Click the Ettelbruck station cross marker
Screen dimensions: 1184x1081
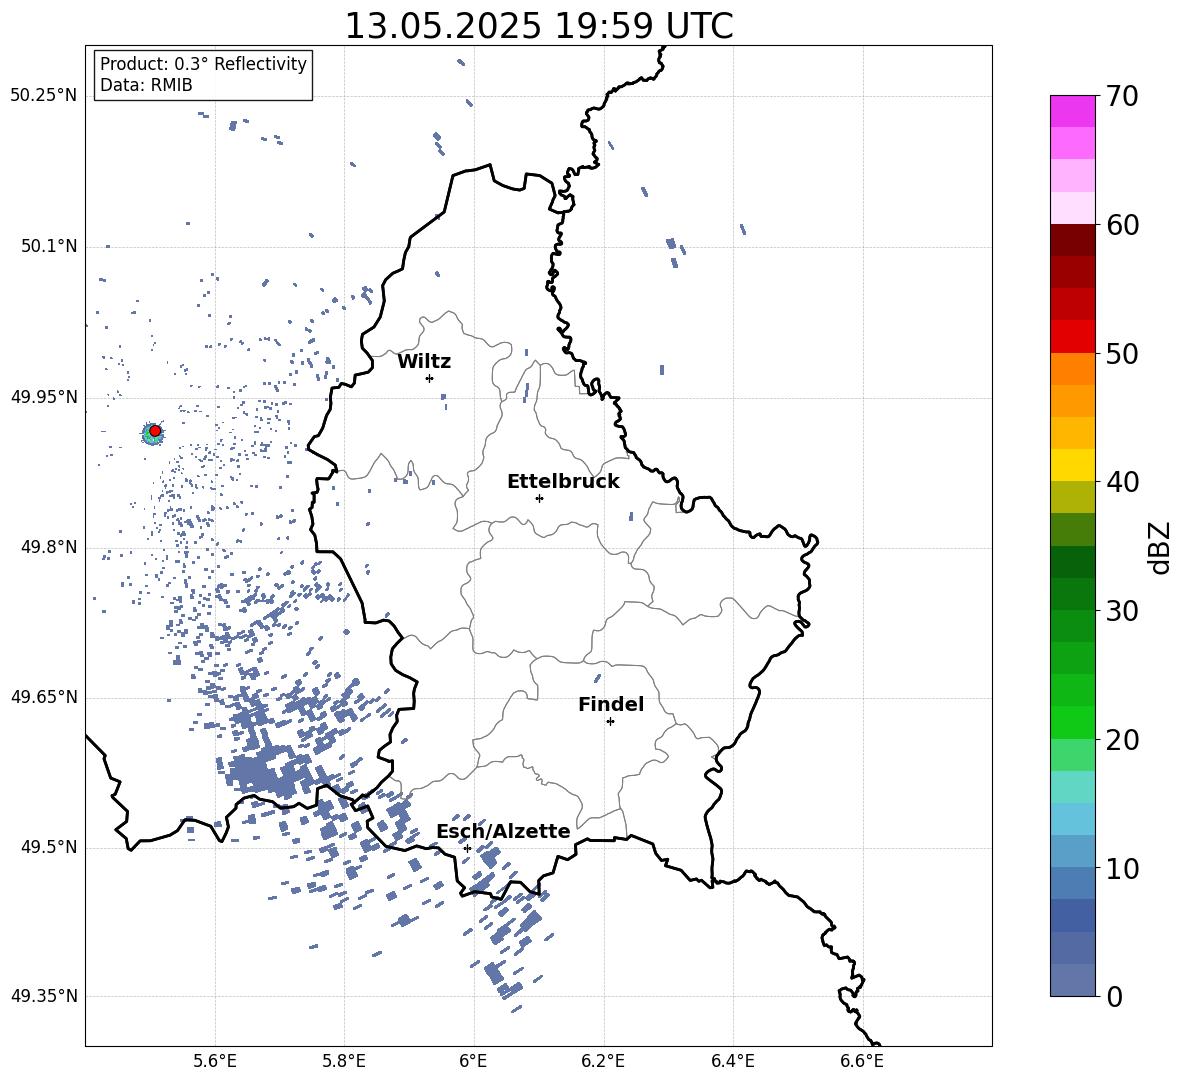539,498
